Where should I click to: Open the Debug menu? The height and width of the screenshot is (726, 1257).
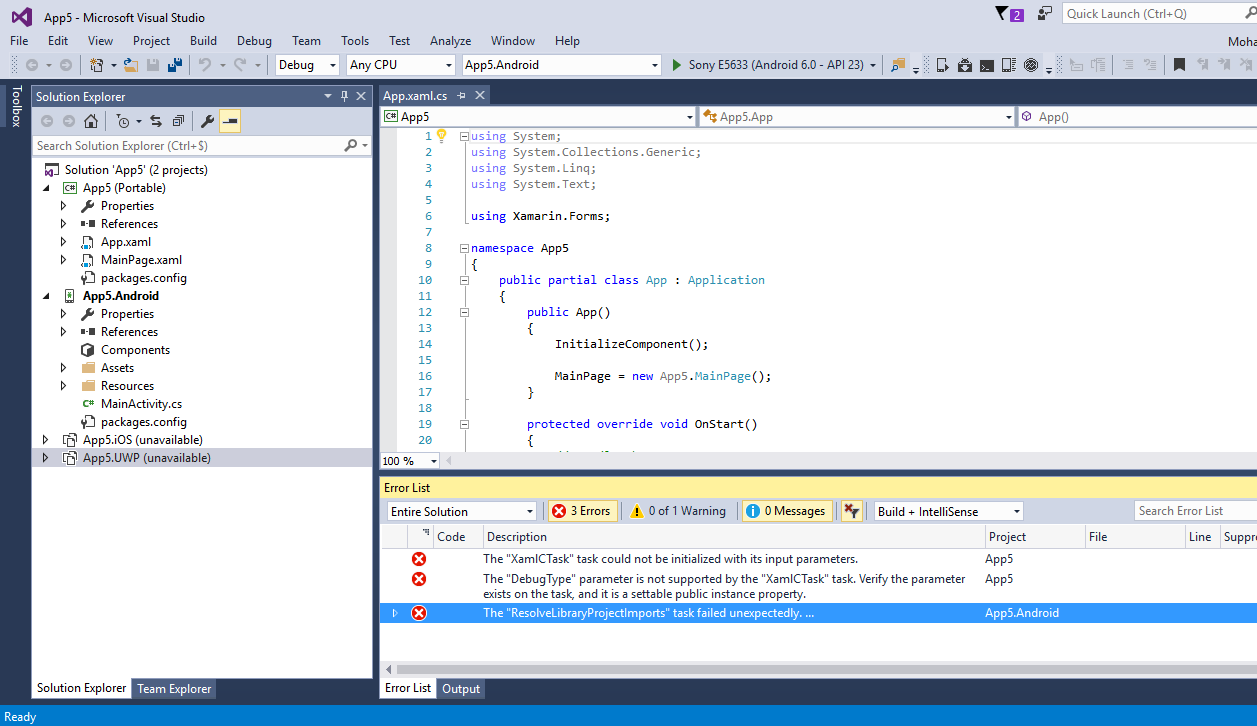pyautogui.click(x=254, y=41)
